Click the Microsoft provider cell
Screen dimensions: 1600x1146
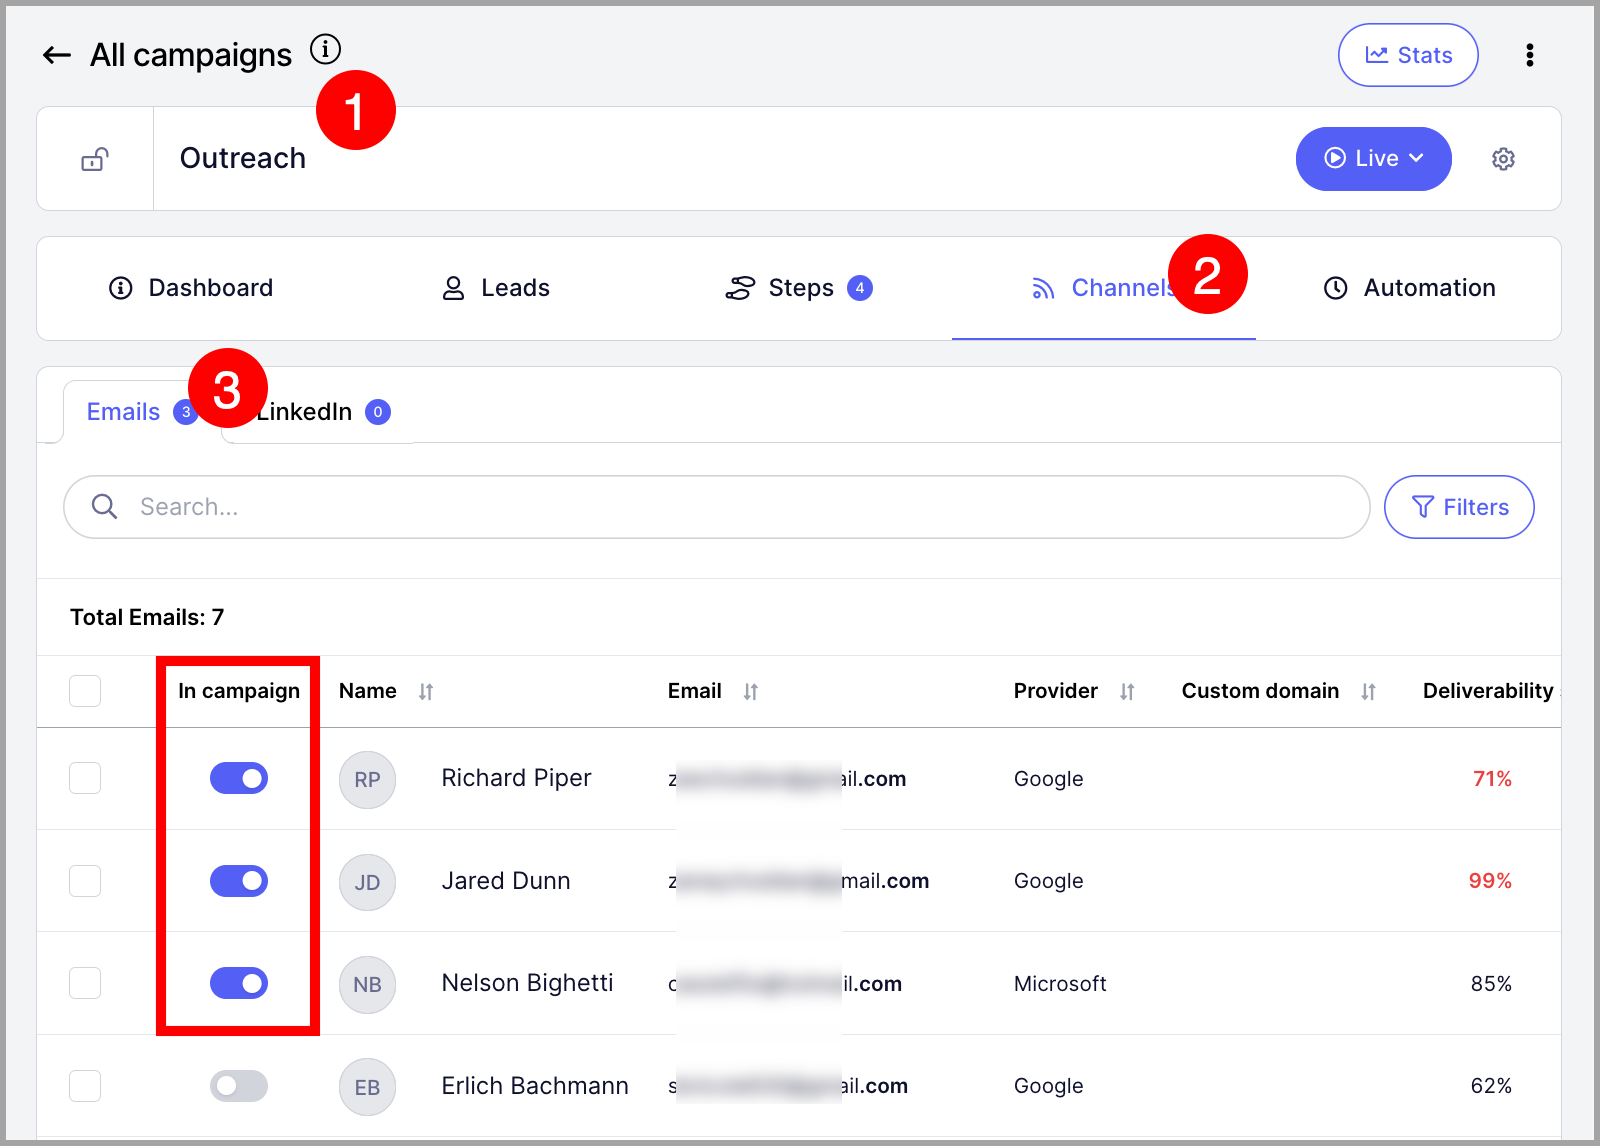(x=1060, y=984)
